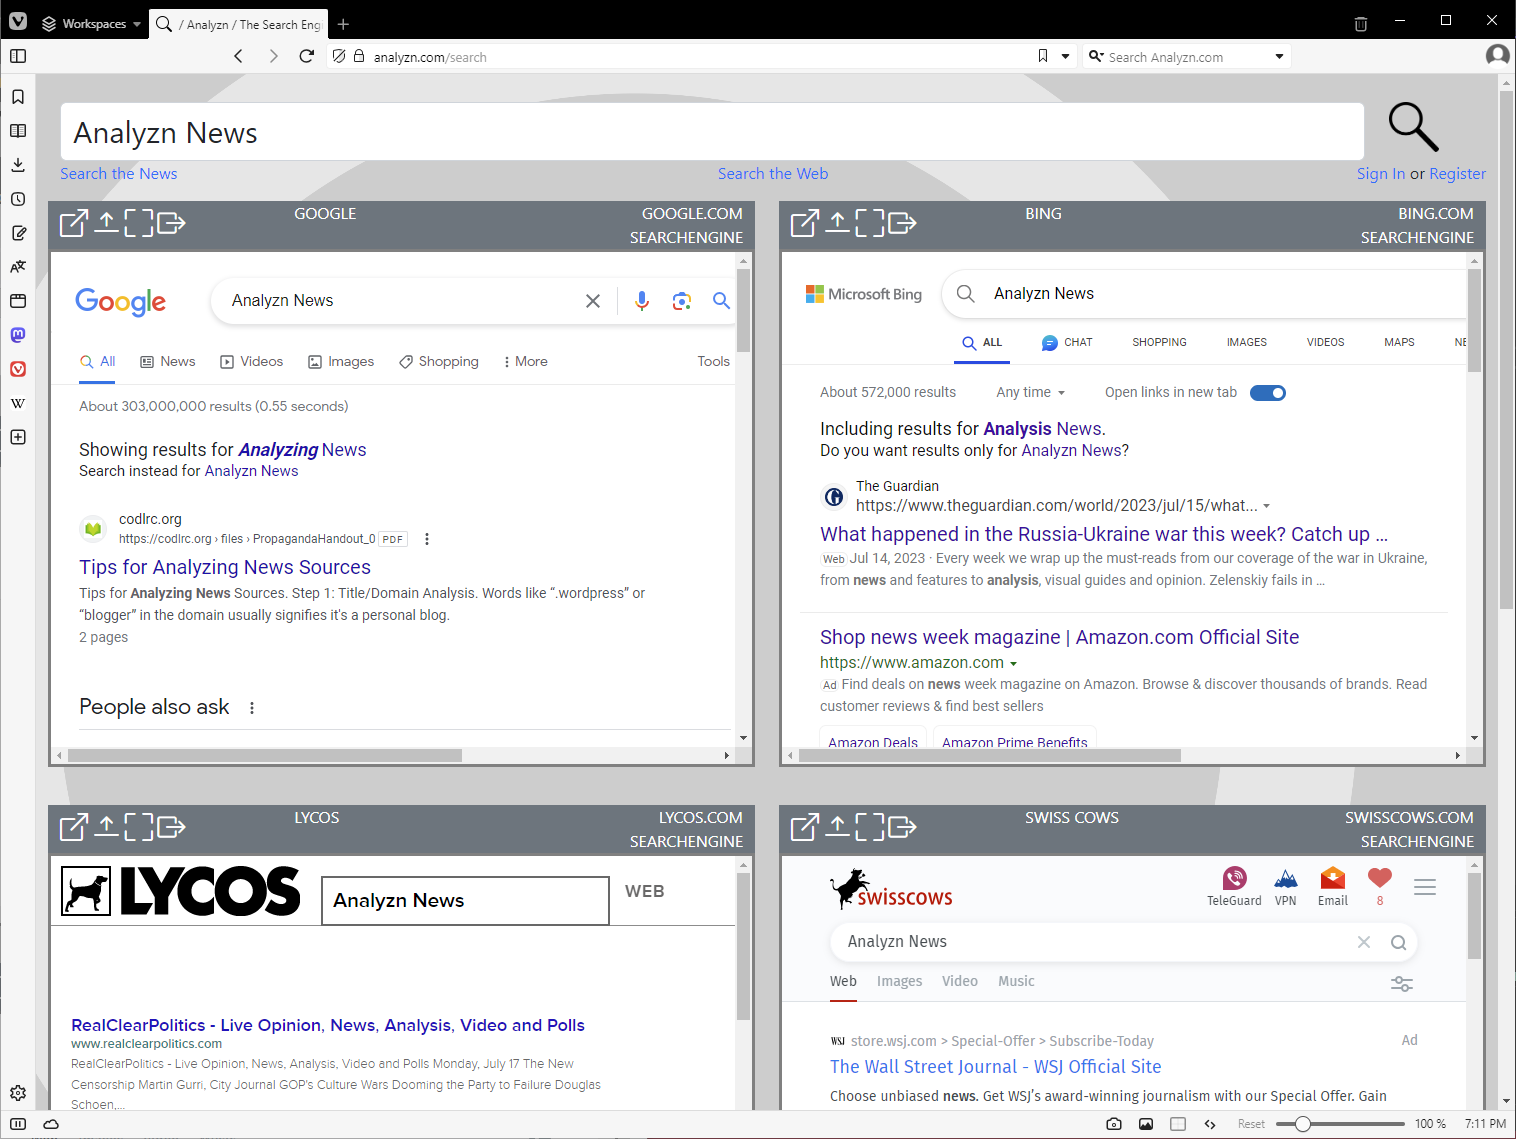Add a new web panel to the sidebar
Viewport: 1516px width, 1139px height.
[18, 437]
